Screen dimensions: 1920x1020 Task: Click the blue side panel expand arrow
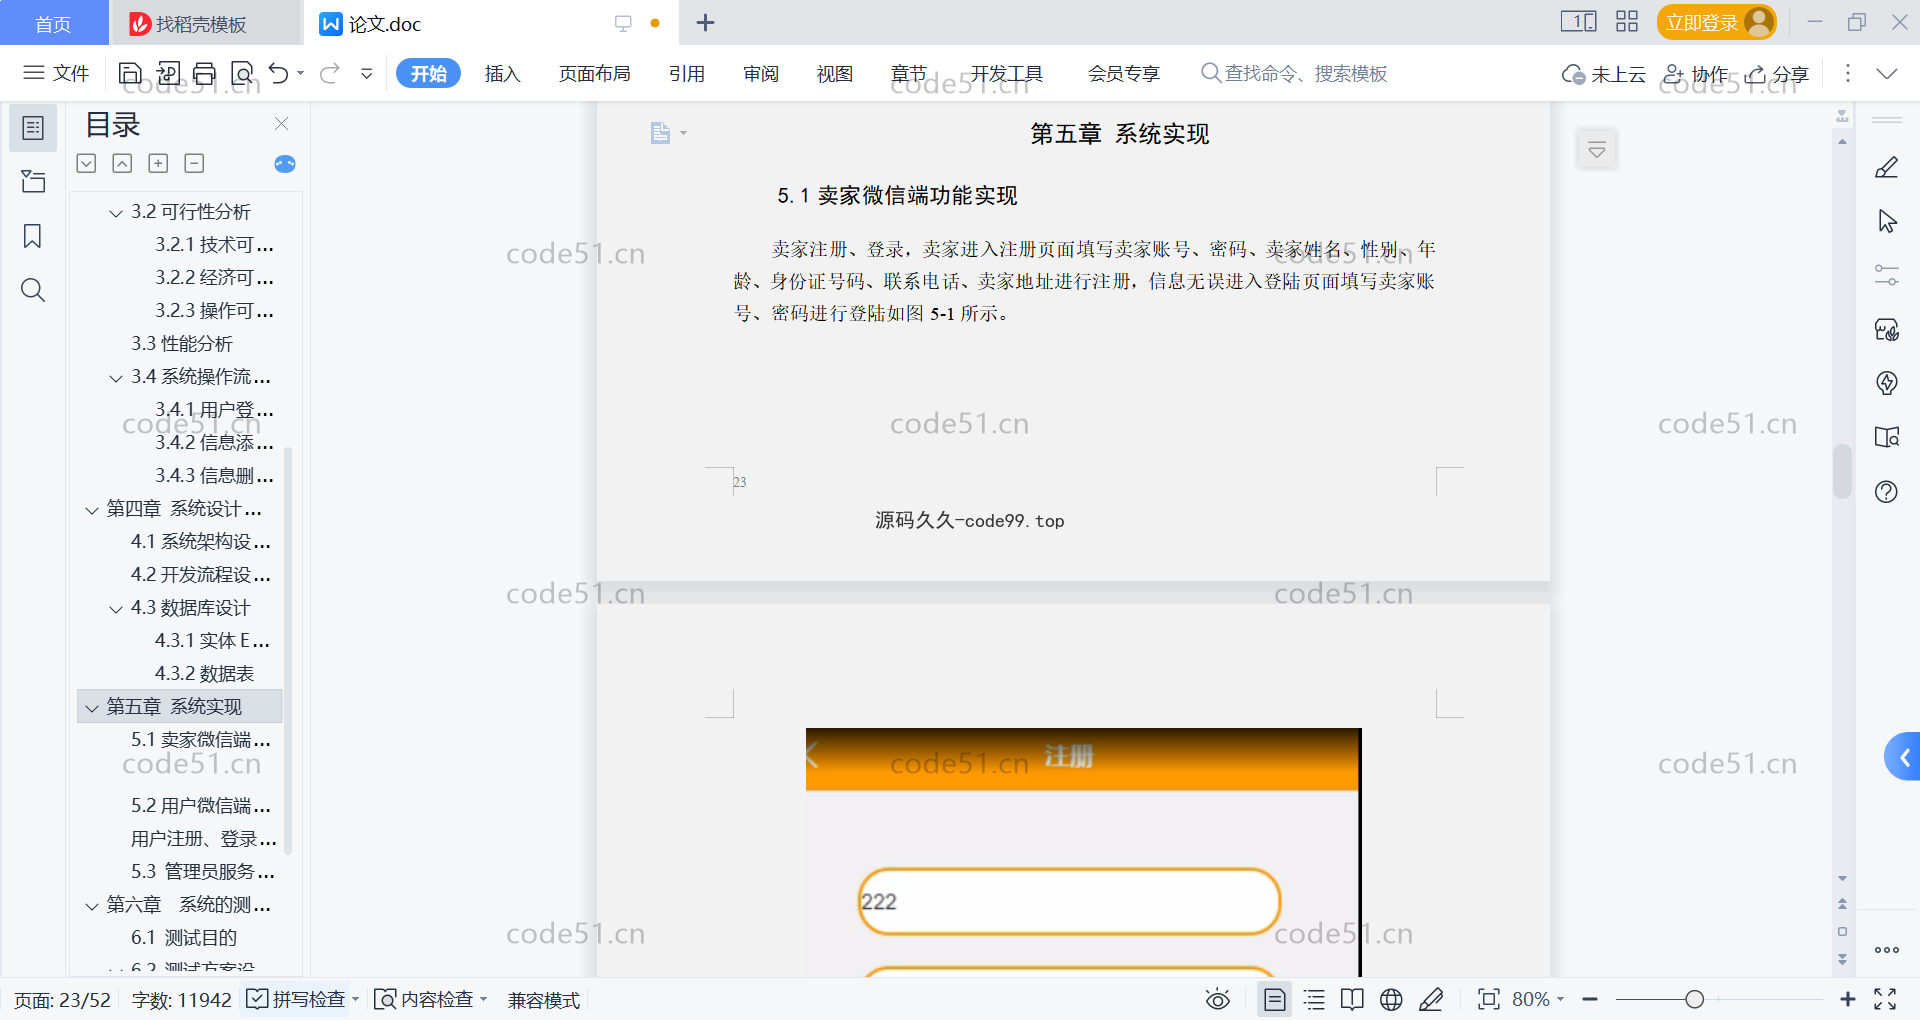click(x=1903, y=758)
